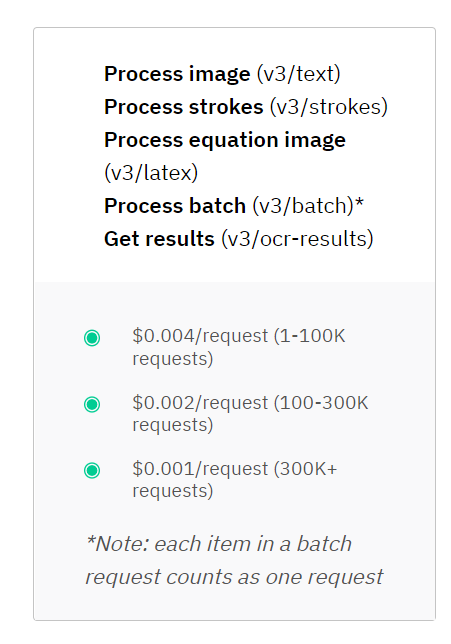Click the (v3/strokes) endpoint text
Viewport: 451px width, 644px height.
(329, 107)
